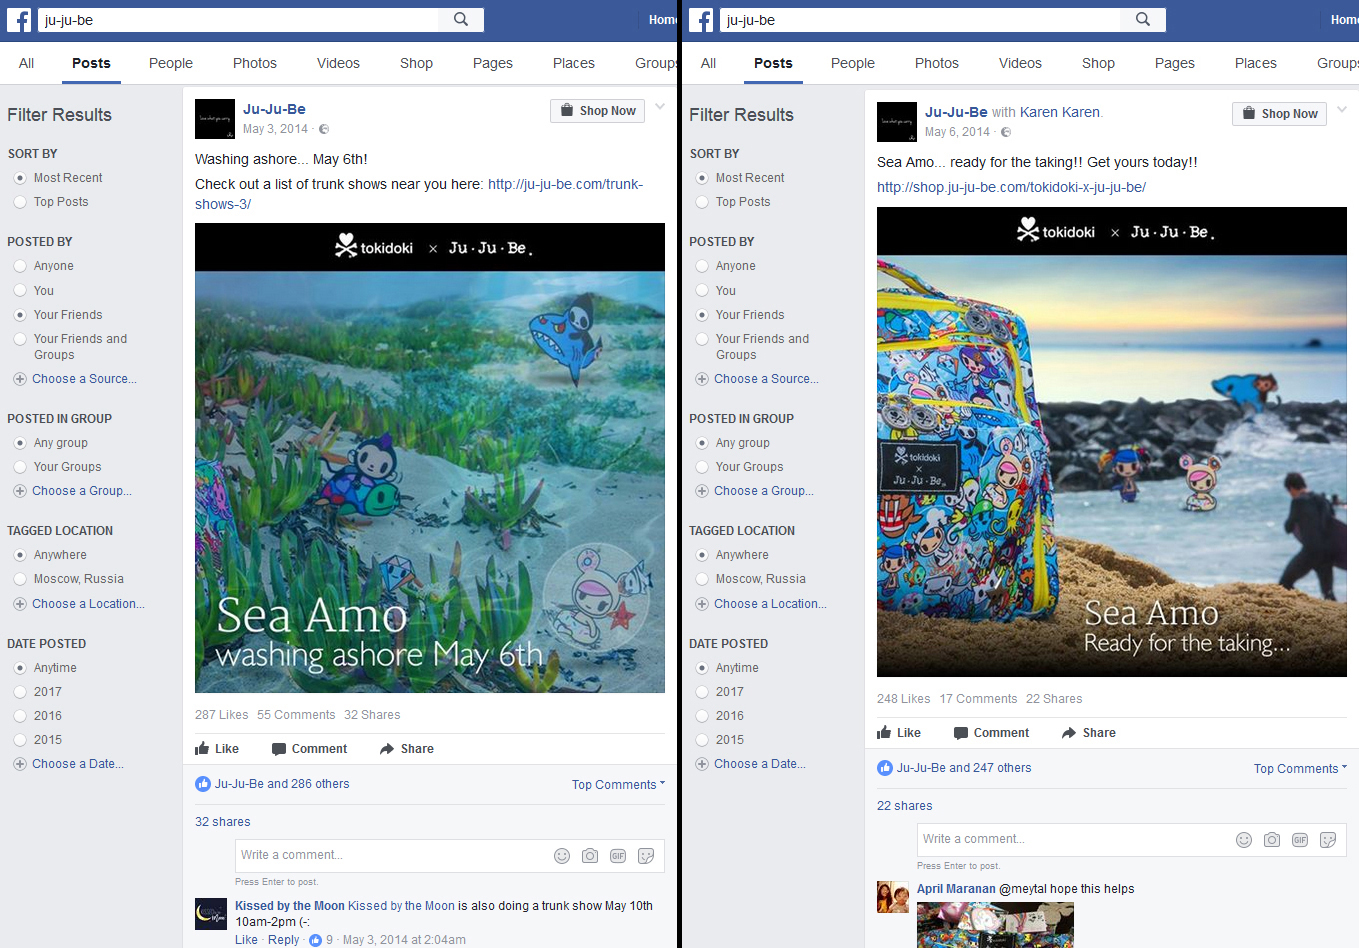Open the post options chevron on the May 3 post
The image size is (1359, 948).
pyautogui.click(x=660, y=107)
